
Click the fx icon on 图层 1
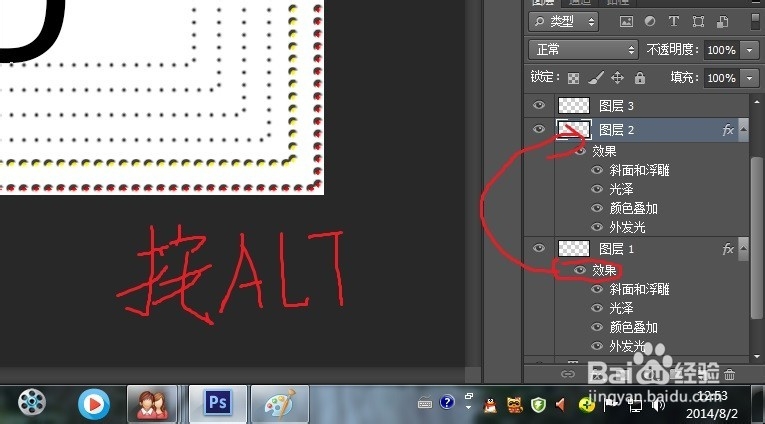[728, 249]
